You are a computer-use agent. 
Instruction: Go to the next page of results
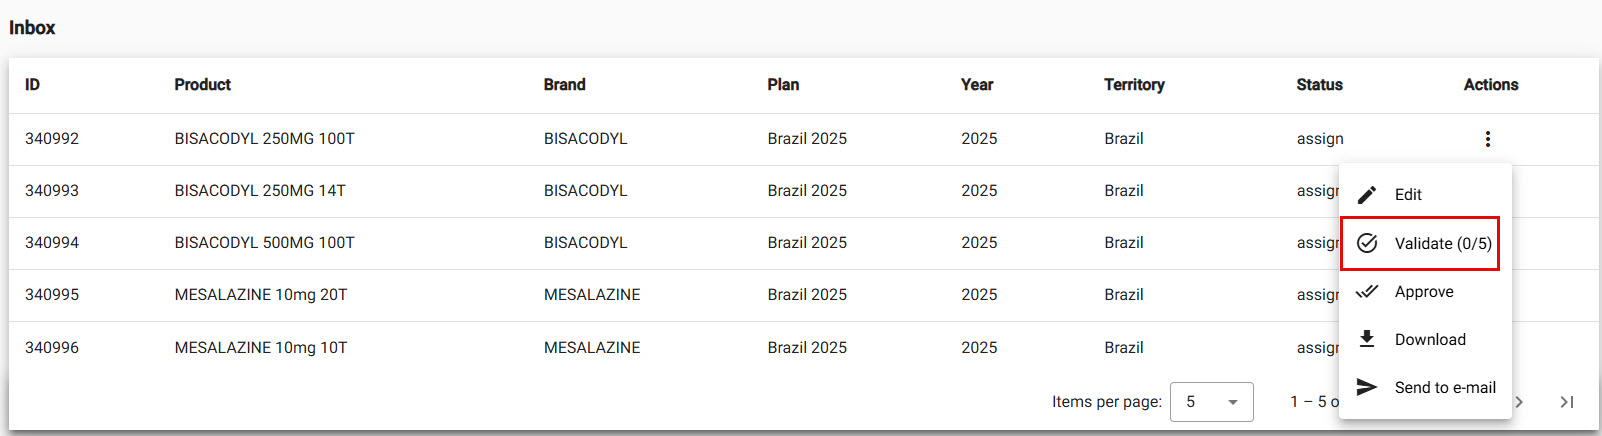pos(1520,402)
